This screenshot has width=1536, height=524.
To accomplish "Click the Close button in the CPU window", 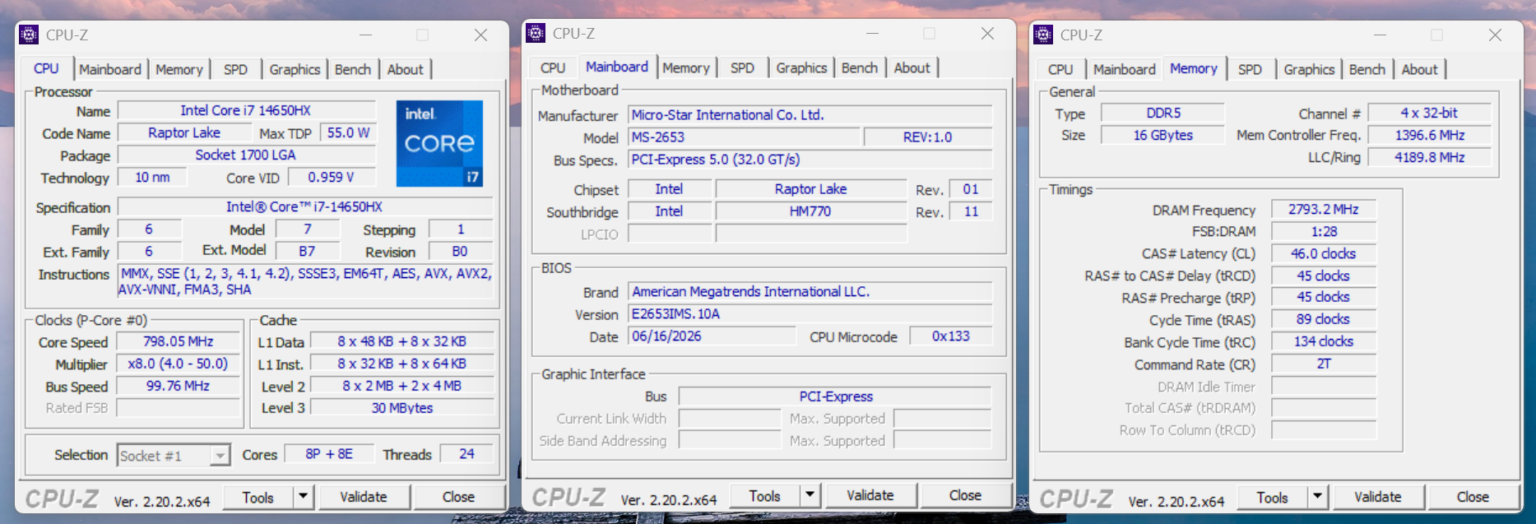I will click(x=459, y=497).
